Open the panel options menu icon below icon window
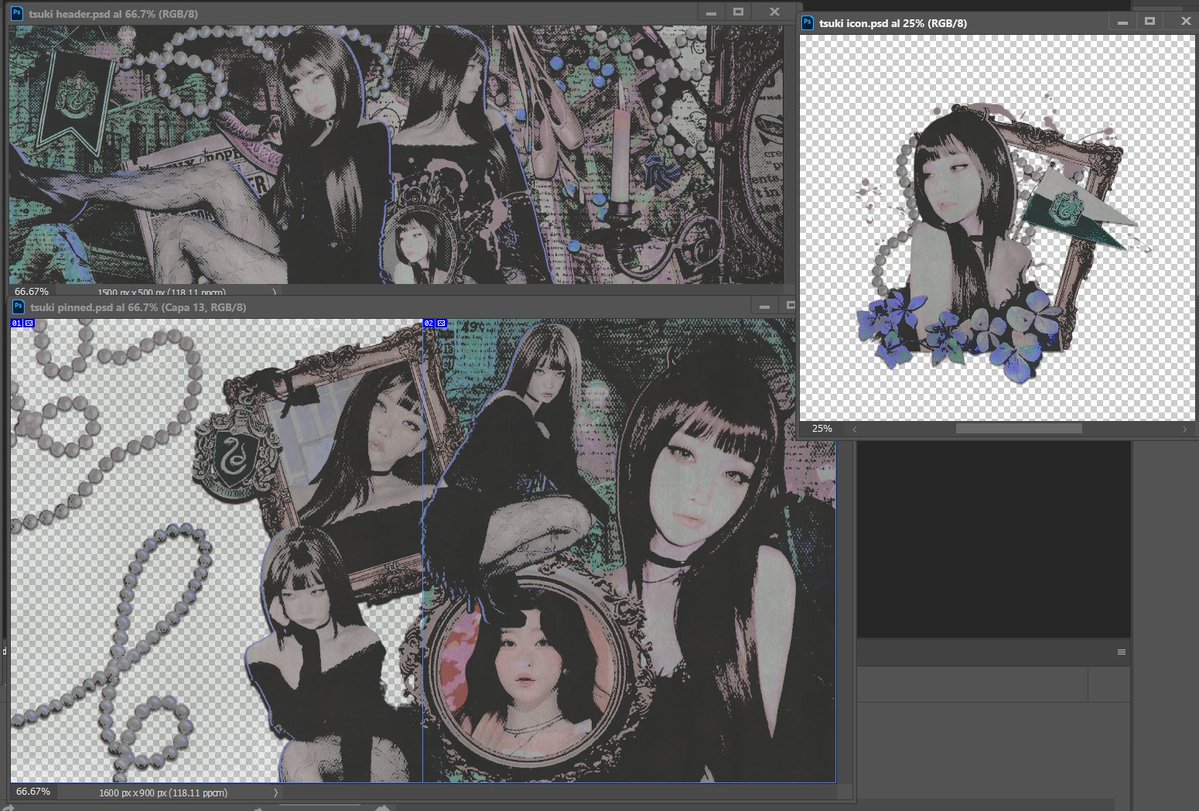Screen dimensions: 1199x811 coord(1121,652)
